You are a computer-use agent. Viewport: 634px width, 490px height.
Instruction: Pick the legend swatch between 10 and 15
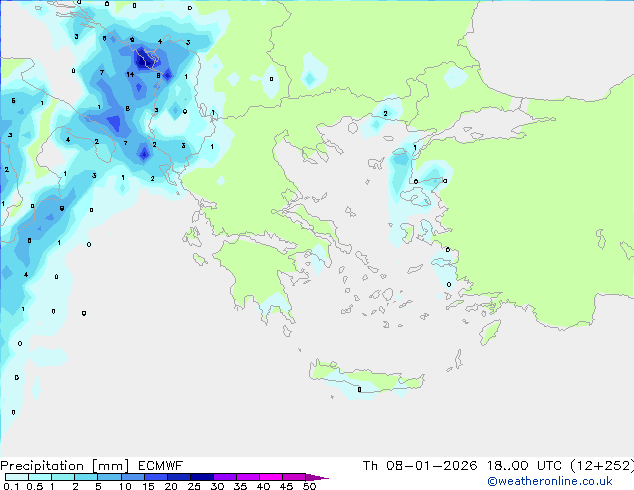point(133,477)
